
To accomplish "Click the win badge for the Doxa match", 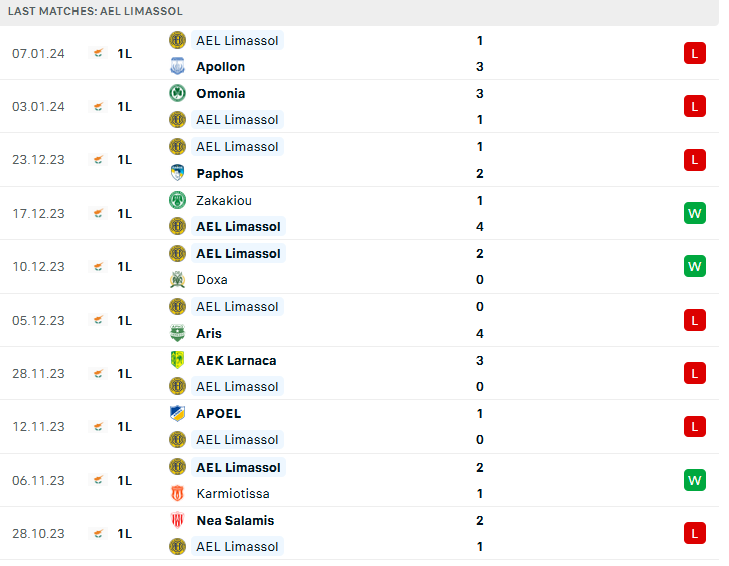I will point(695,266).
